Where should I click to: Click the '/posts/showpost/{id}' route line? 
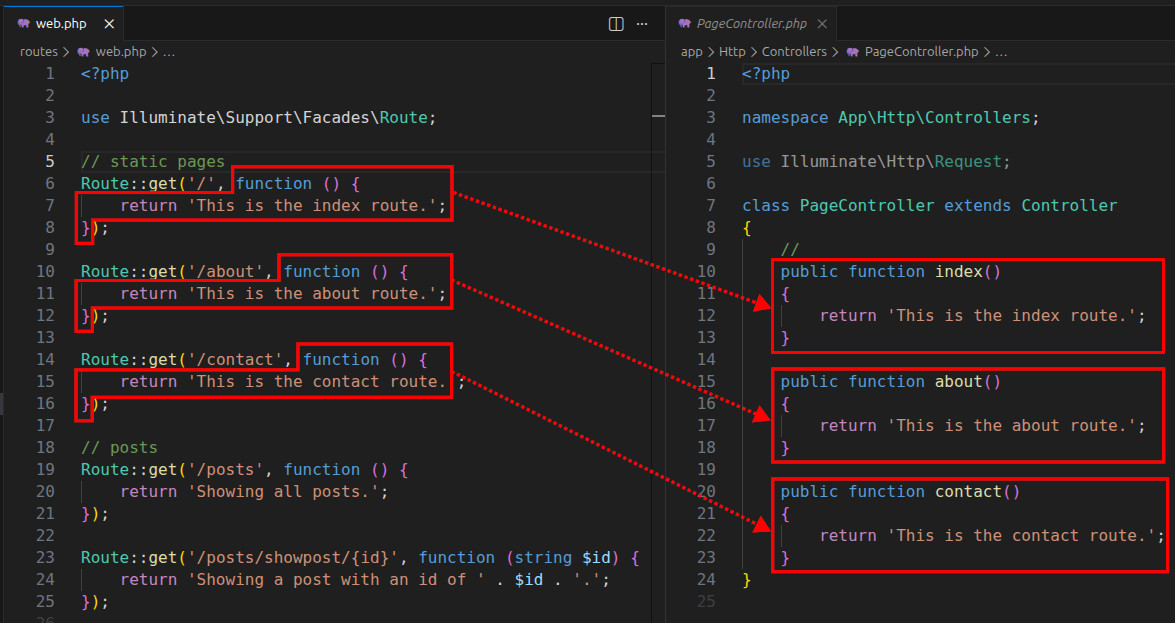[x=360, y=558]
